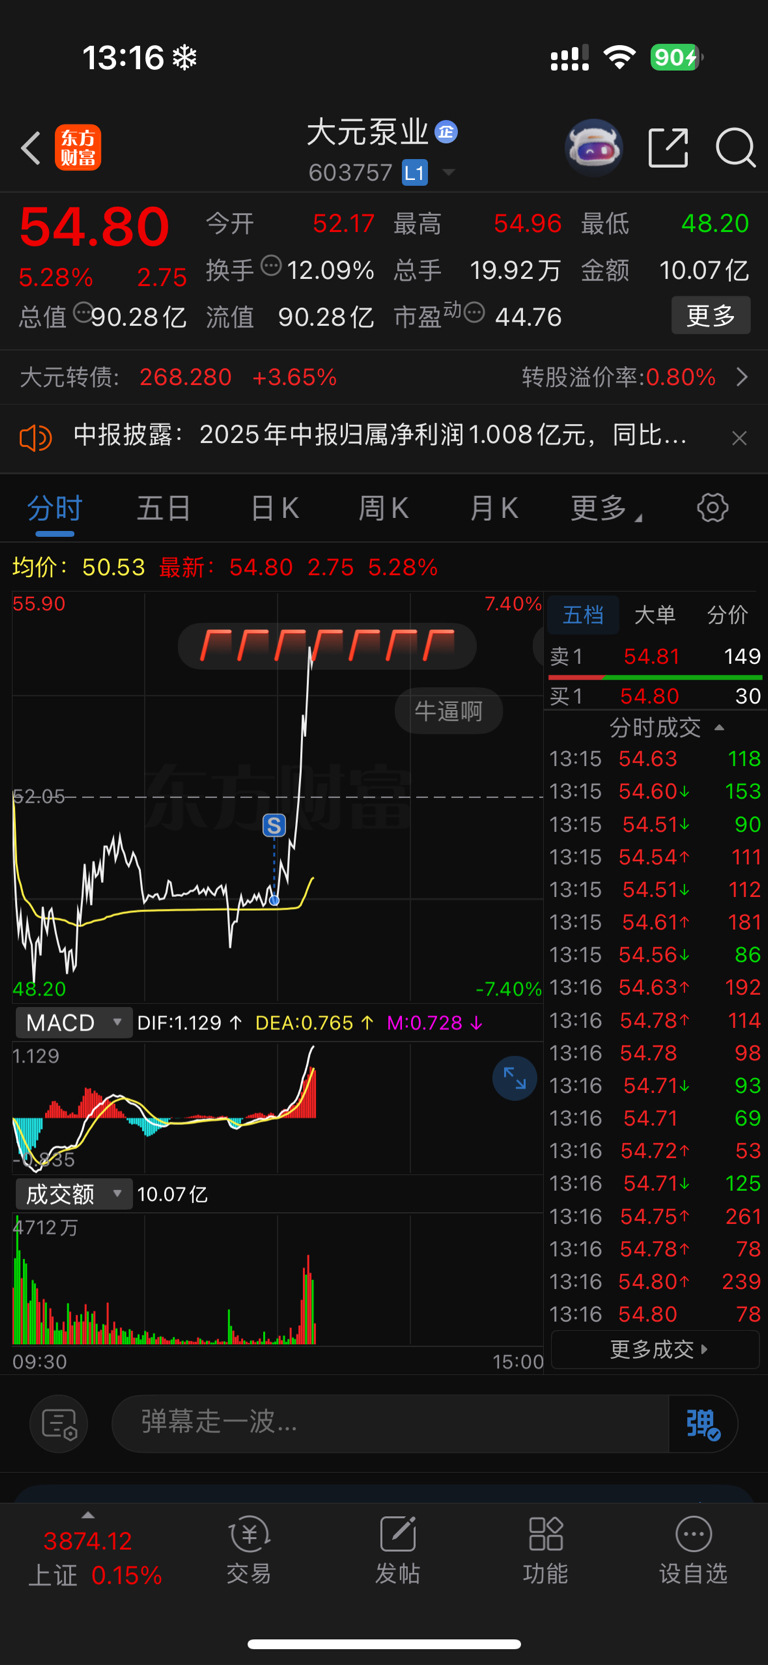The width and height of the screenshot is (769, 1665).
Task: Tap the 买1 54.80 quote row
Action: (655, 696)
